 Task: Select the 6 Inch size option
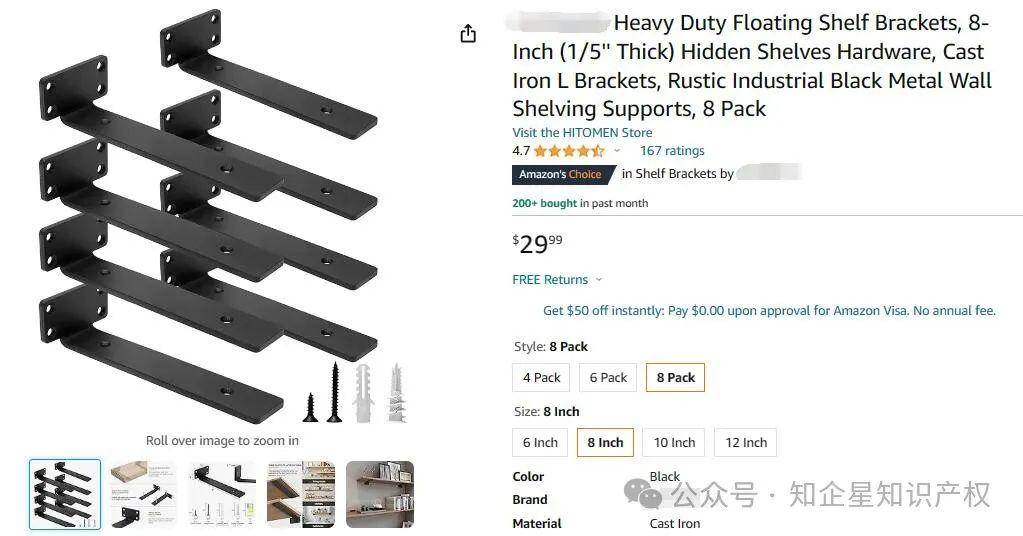(x=540, y=443)
